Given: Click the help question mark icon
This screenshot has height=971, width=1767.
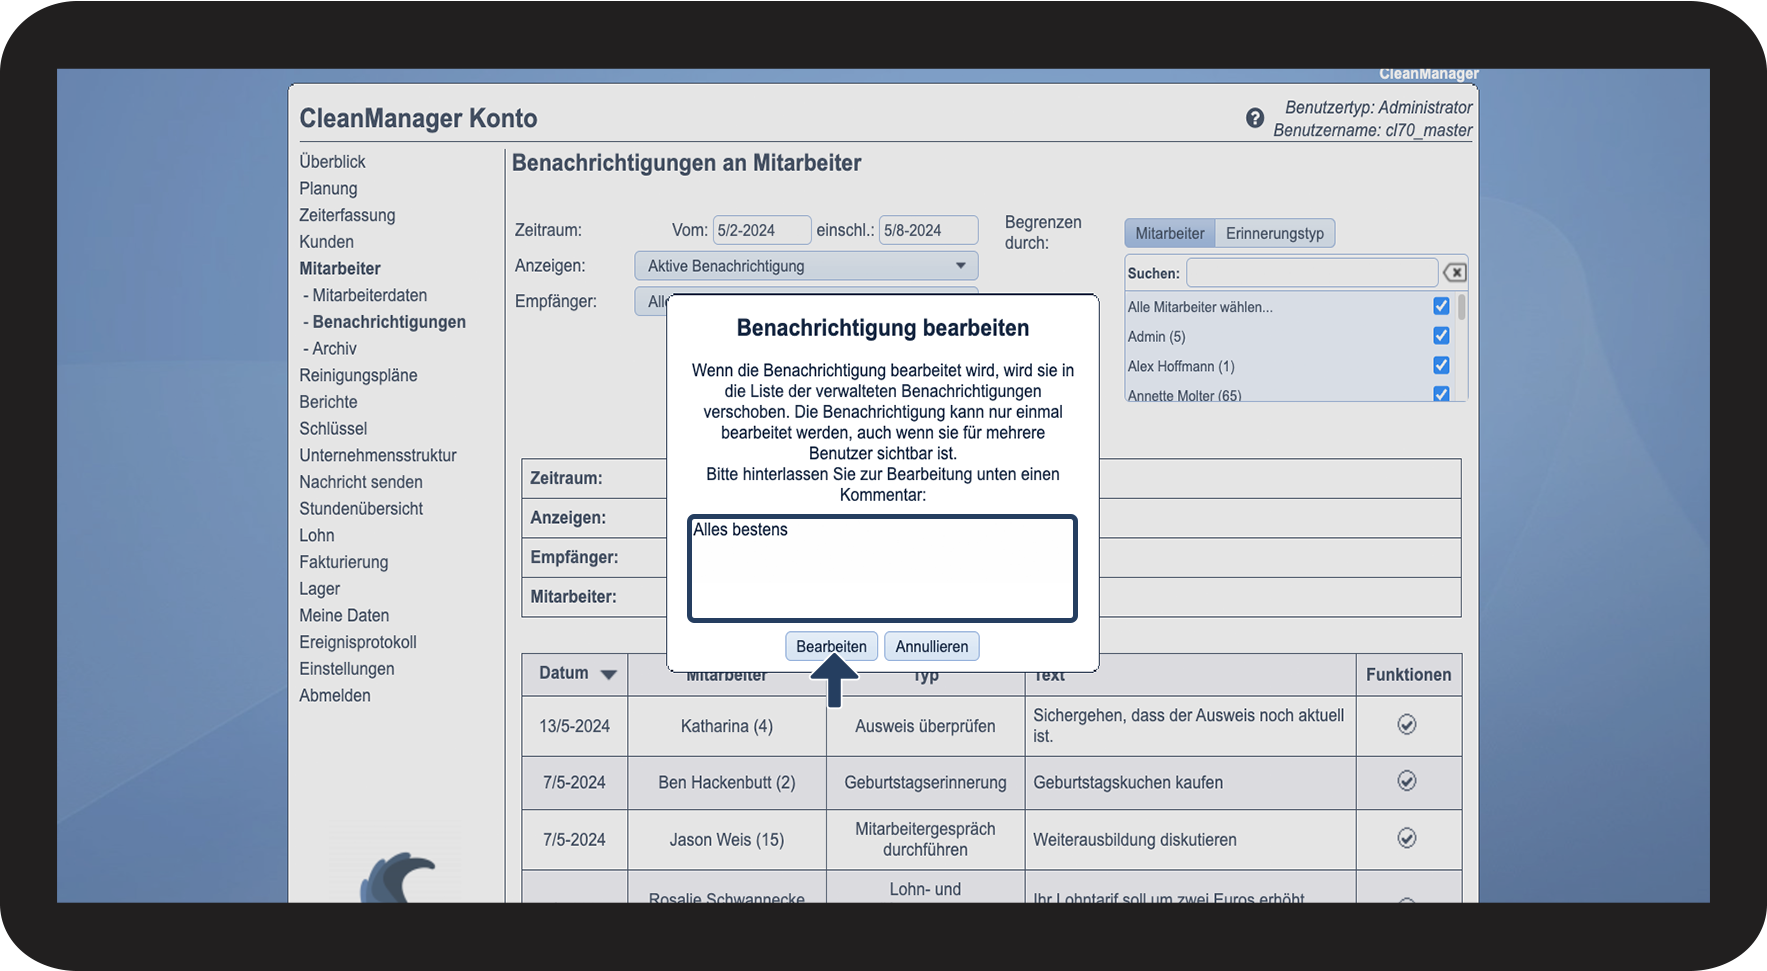Looking at the screenshot, I should (x=1254, y=118).
